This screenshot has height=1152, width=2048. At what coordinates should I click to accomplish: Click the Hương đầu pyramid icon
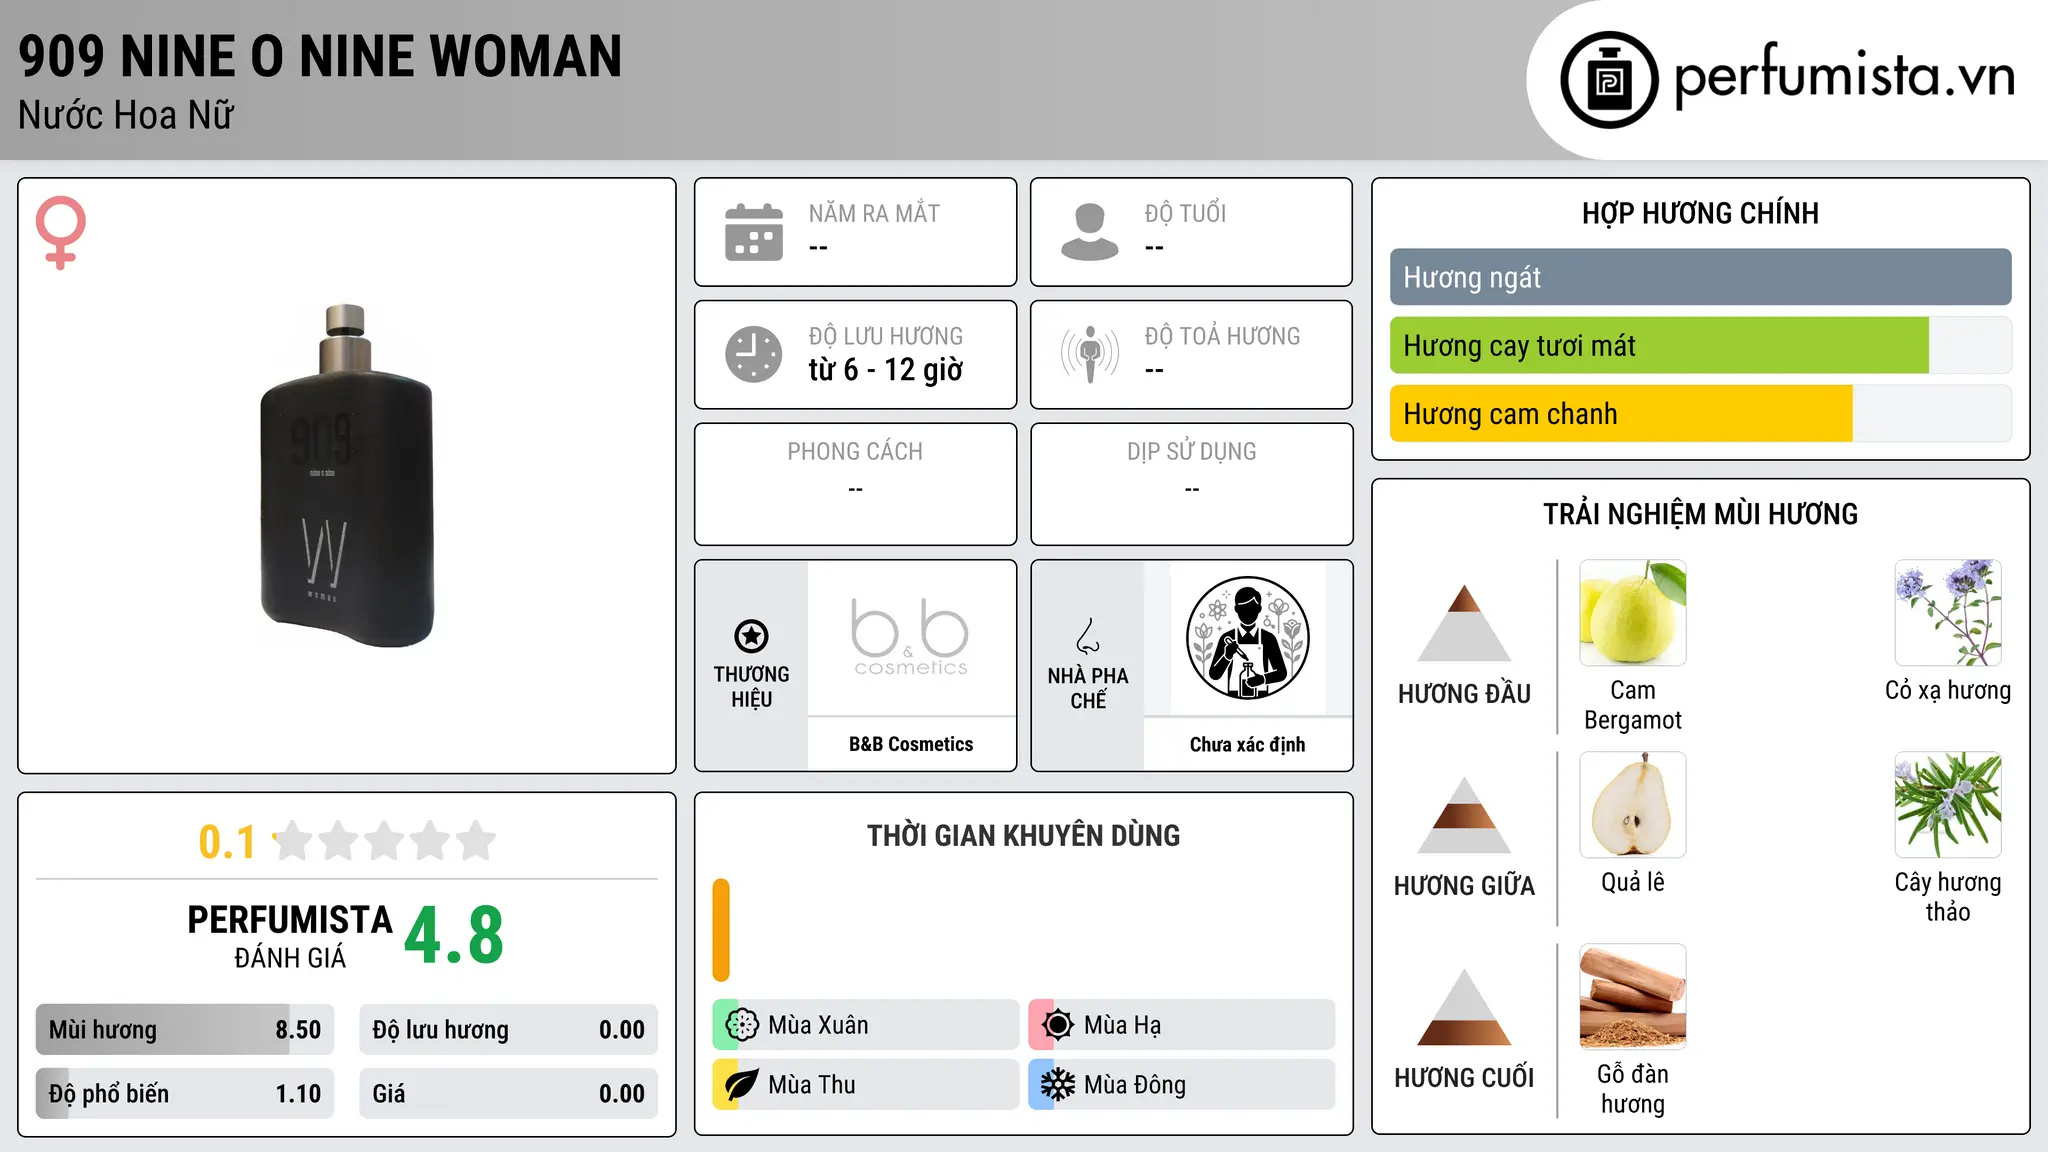click(1464, 623)
